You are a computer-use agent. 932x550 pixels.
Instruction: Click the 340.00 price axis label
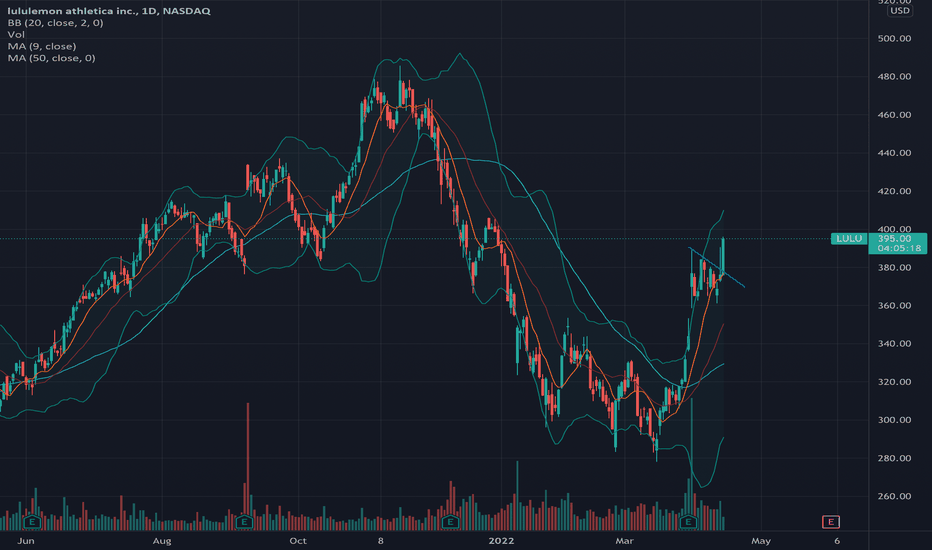pyautogui.click(x=894, y=344)
